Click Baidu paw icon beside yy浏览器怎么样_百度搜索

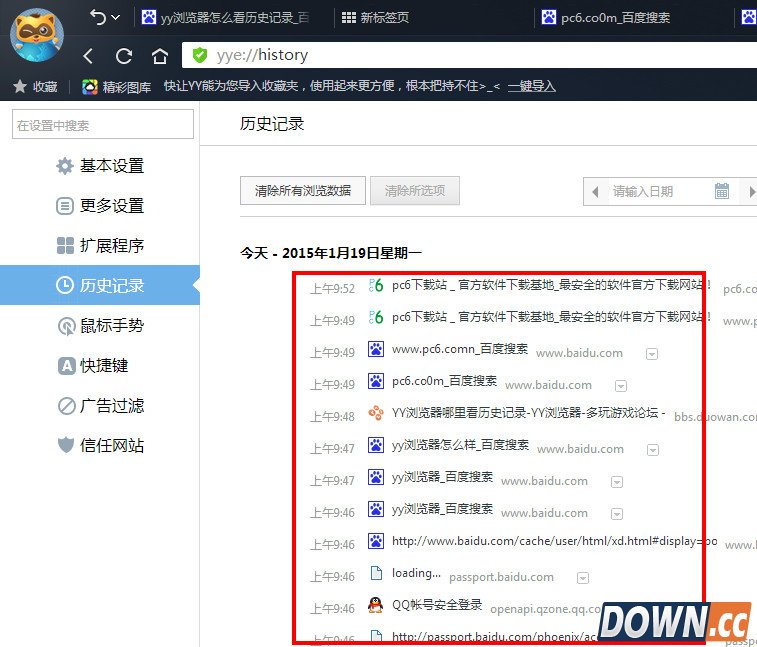tap(376, 445)
